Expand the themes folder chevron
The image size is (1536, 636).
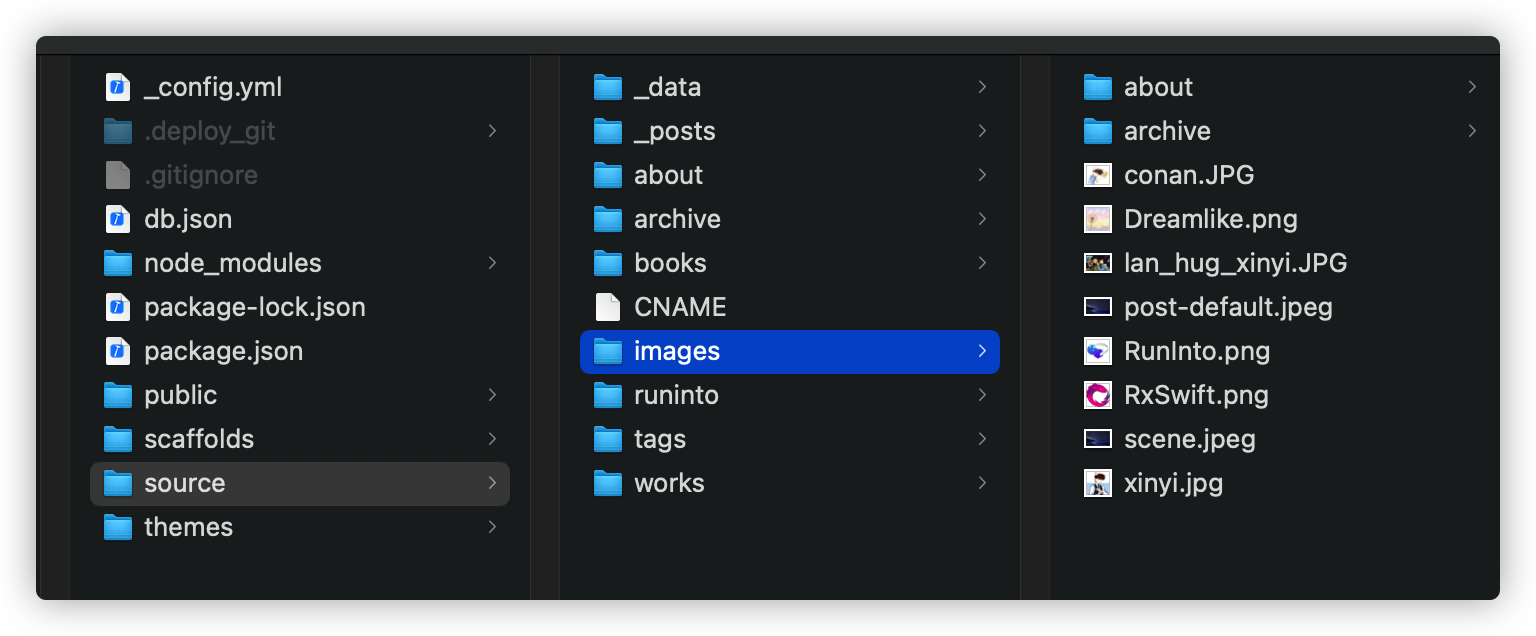pos(492,527)
